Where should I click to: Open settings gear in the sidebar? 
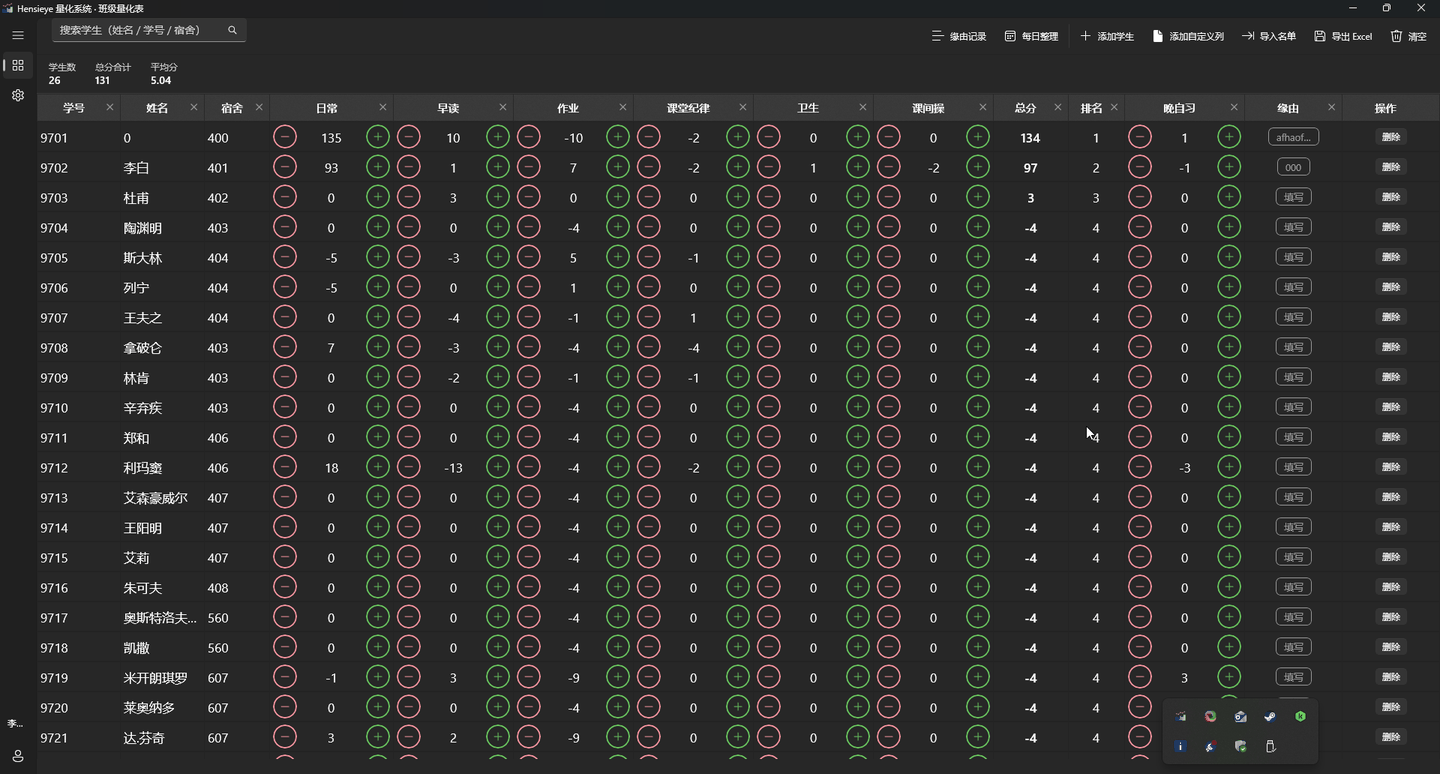(x=17, y=95)
